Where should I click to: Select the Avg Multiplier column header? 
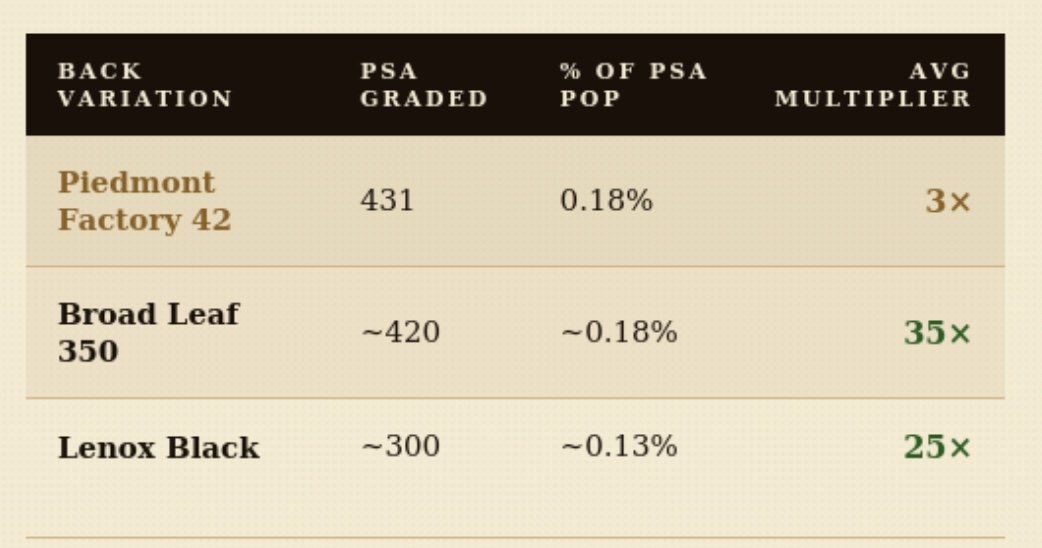click(872, 85)
